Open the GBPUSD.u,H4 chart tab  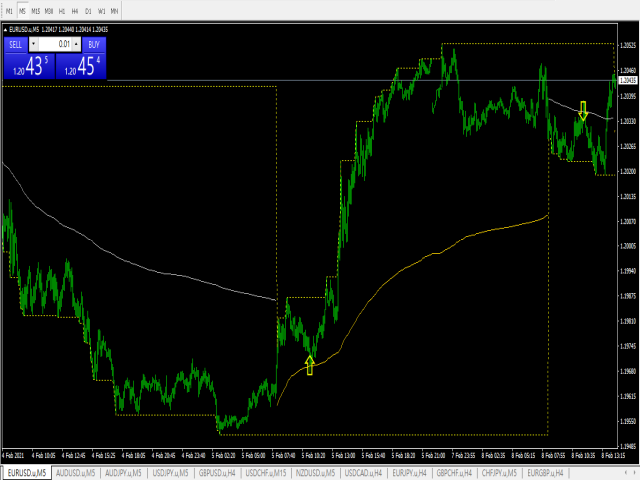pyautogui.click(x=217, y=473)
